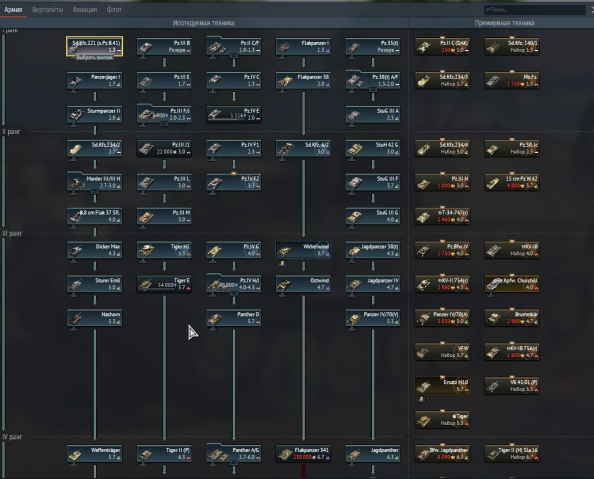Viewport: 594px width, 479px height.
Task: Expand the Pz.38(t) A/F group
Action: [x=373, y=90]
